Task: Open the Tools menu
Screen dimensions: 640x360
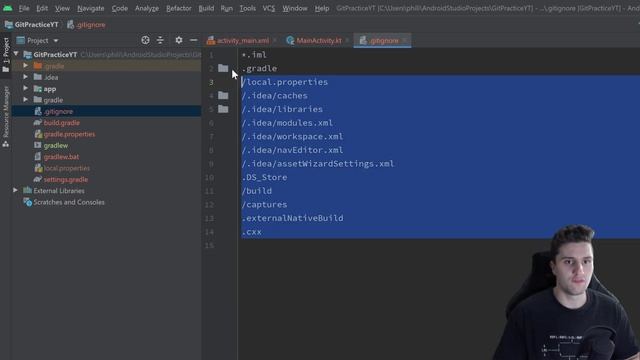Action: pos(247,8)
